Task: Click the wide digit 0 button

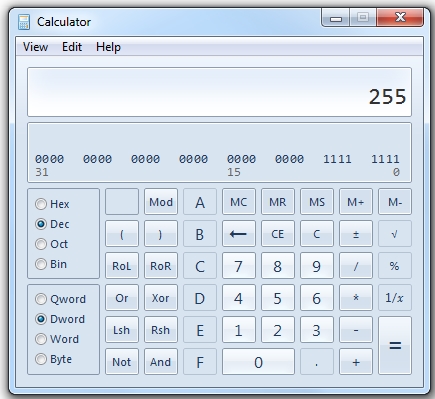Action: (x=258, y=362)
